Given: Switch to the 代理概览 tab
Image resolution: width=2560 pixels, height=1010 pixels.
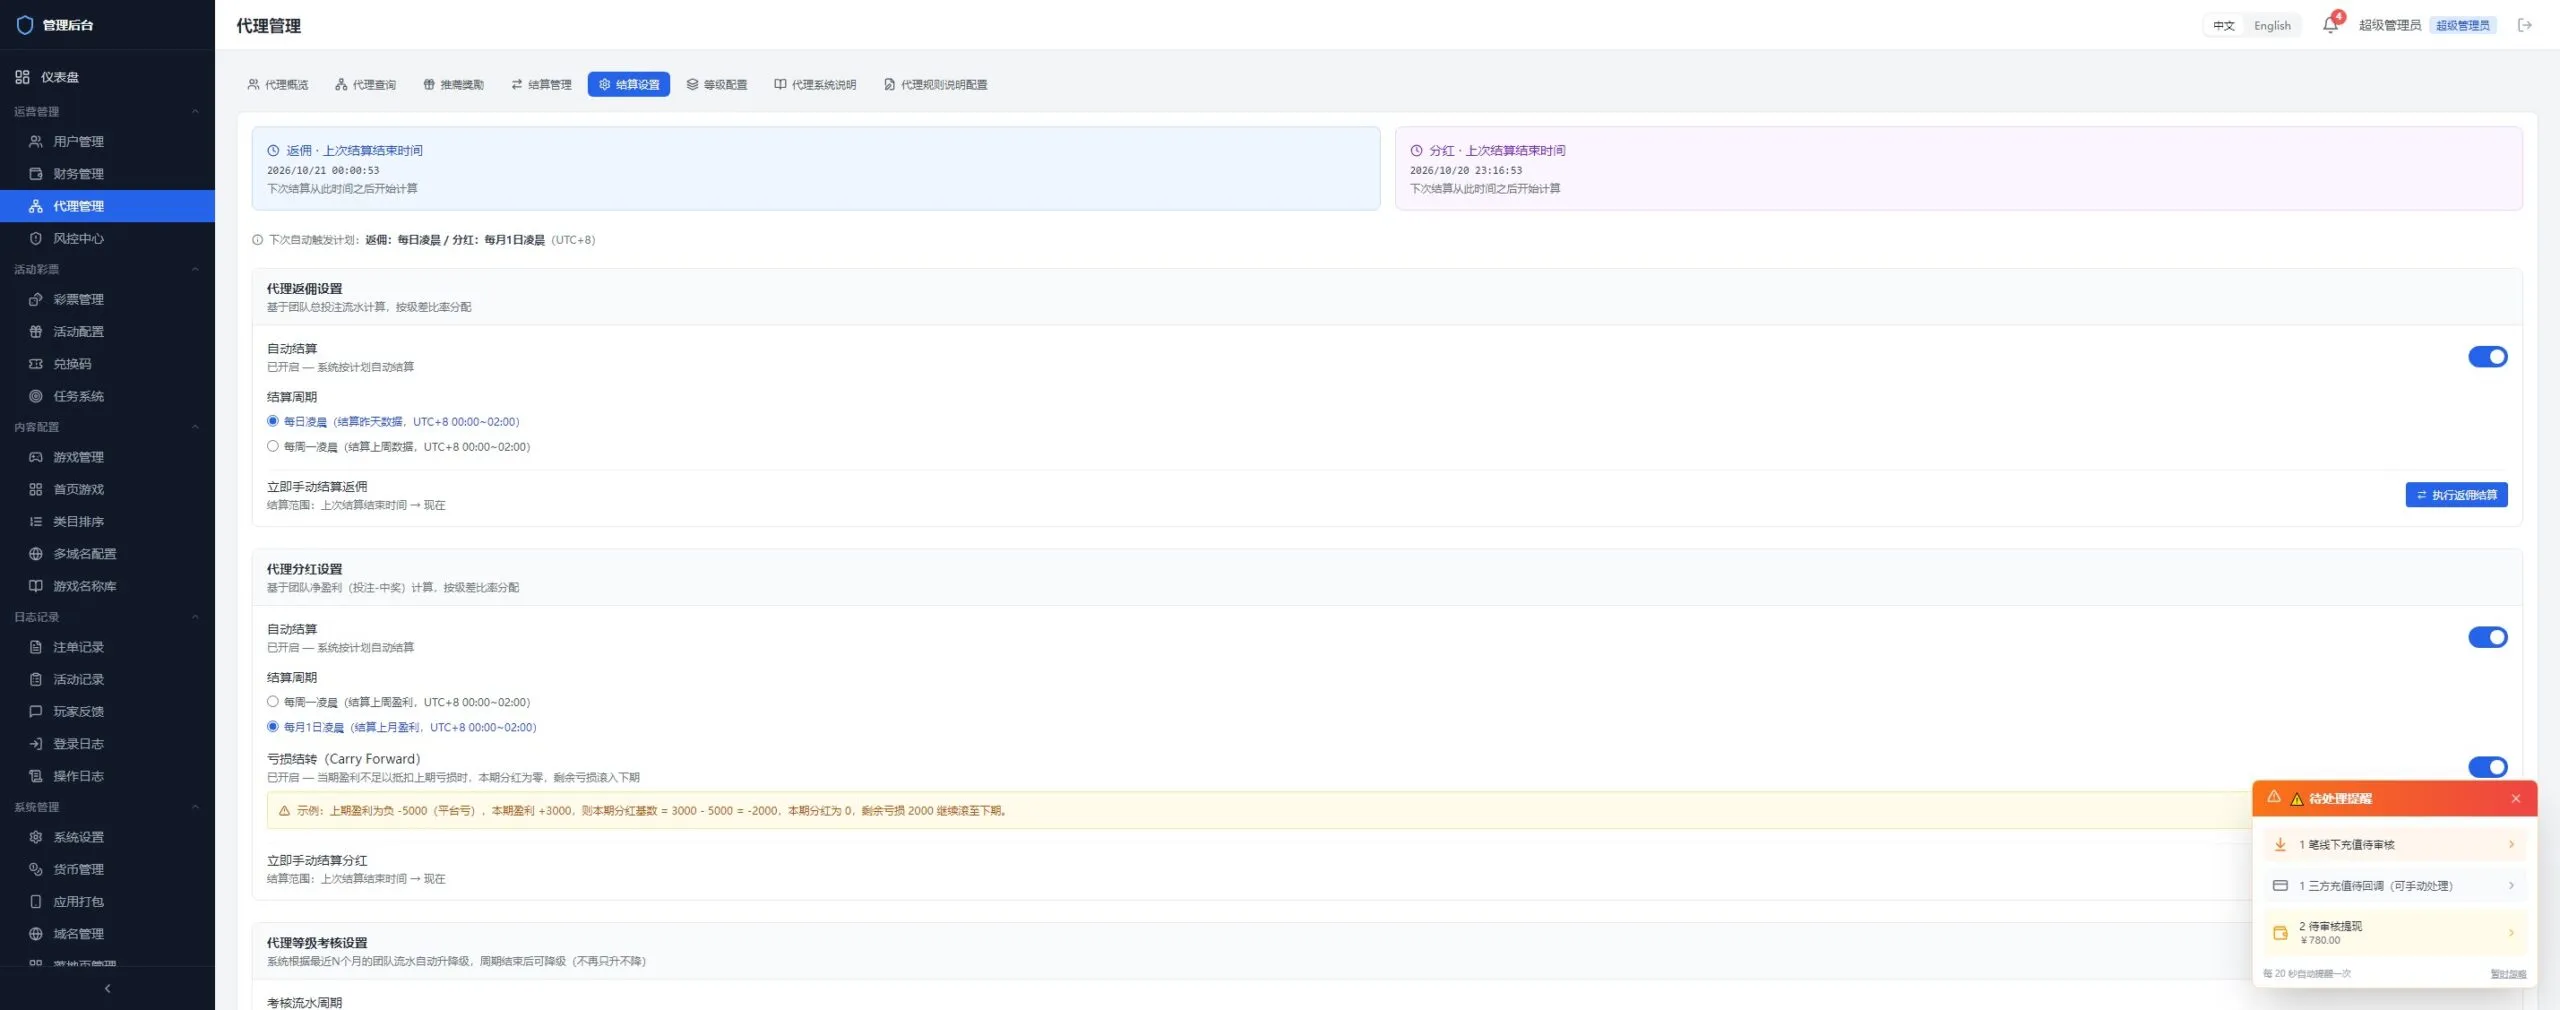Looking at the screenshot, I should point(278,85).
